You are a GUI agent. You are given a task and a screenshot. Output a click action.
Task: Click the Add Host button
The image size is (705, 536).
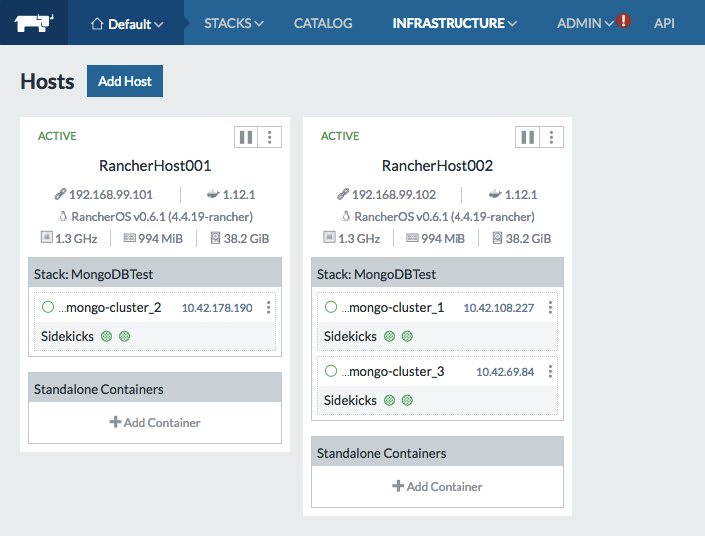click(125, 81)
